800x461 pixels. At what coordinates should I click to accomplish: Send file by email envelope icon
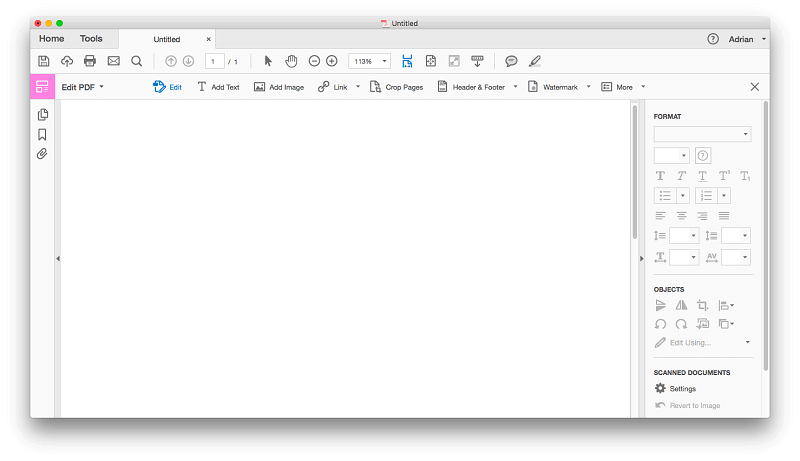pos(113,61)
